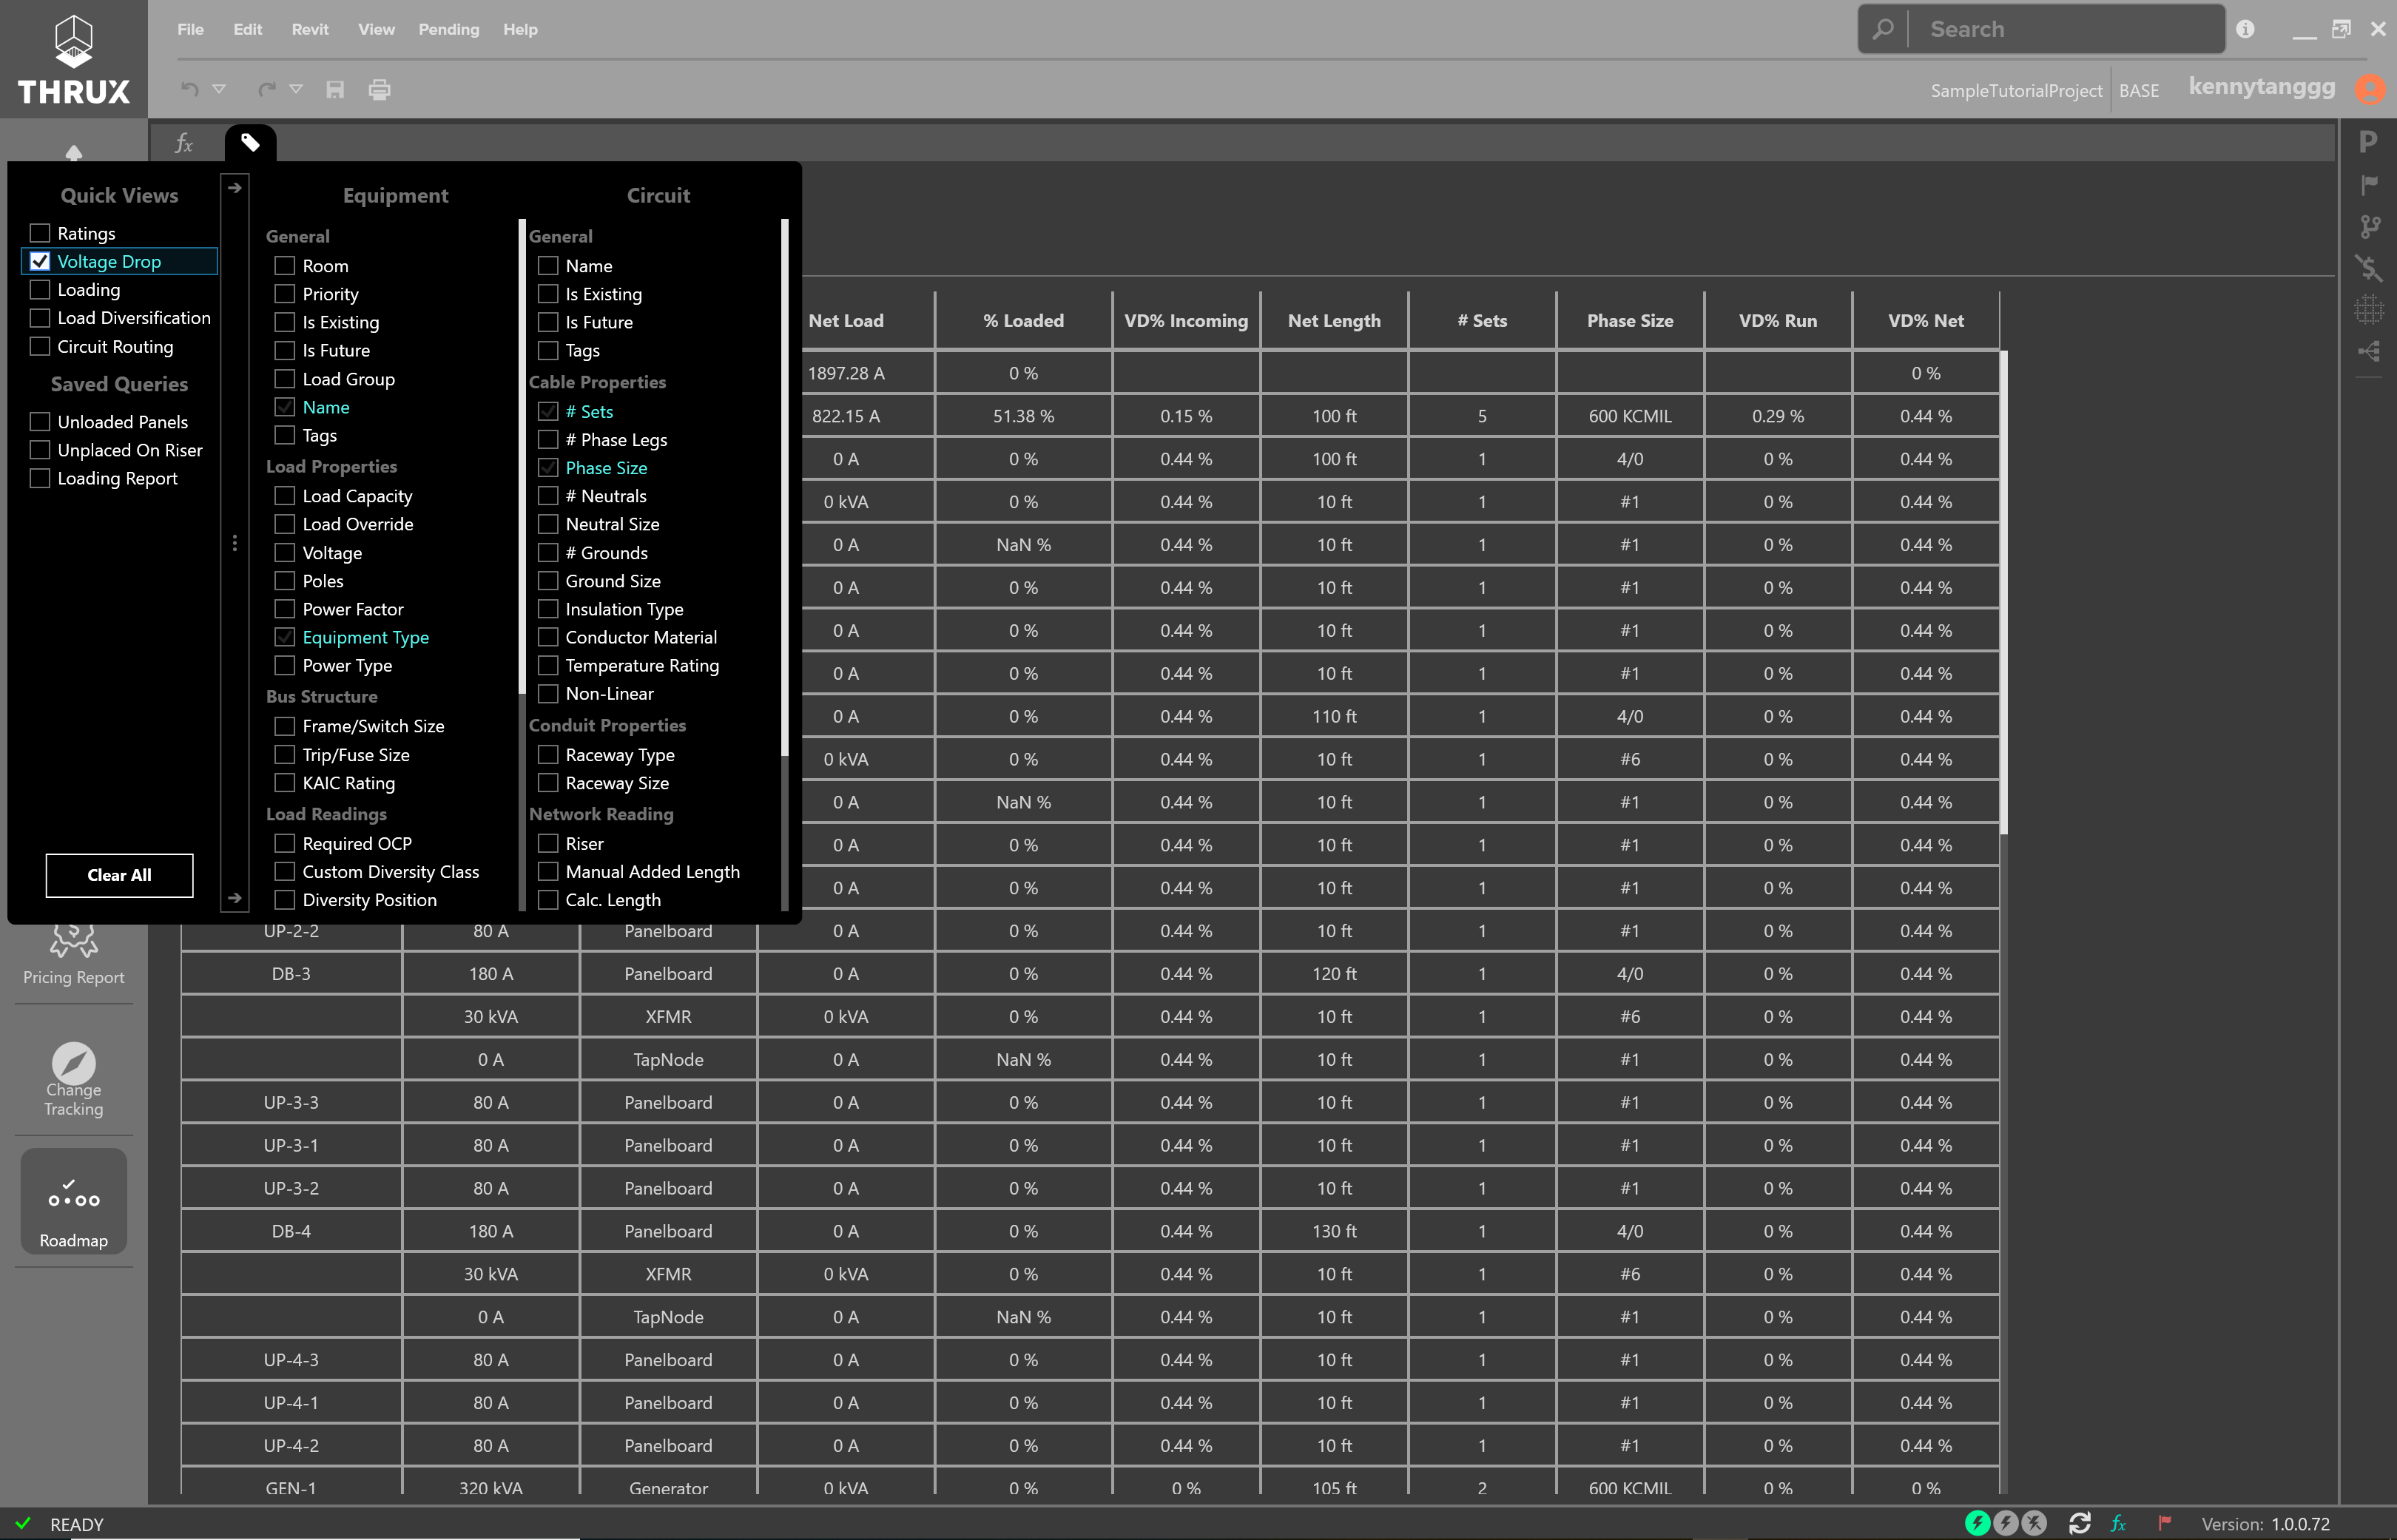The width and height of the screenshot is (2397, 1540).
Task: Click the top arrow expander beside Quick Views
Action: point(234,187)
